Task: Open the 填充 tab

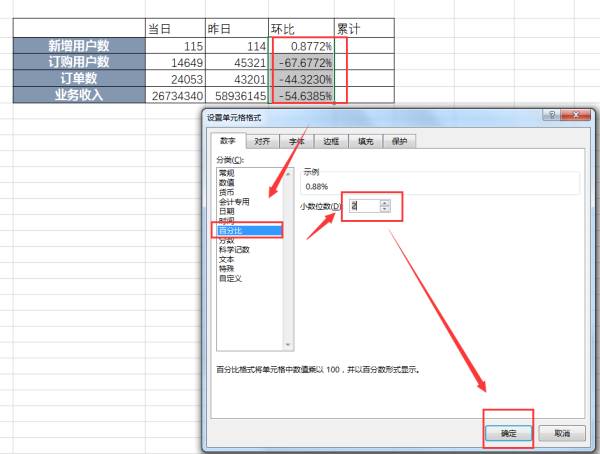Action: click(365, 142)
